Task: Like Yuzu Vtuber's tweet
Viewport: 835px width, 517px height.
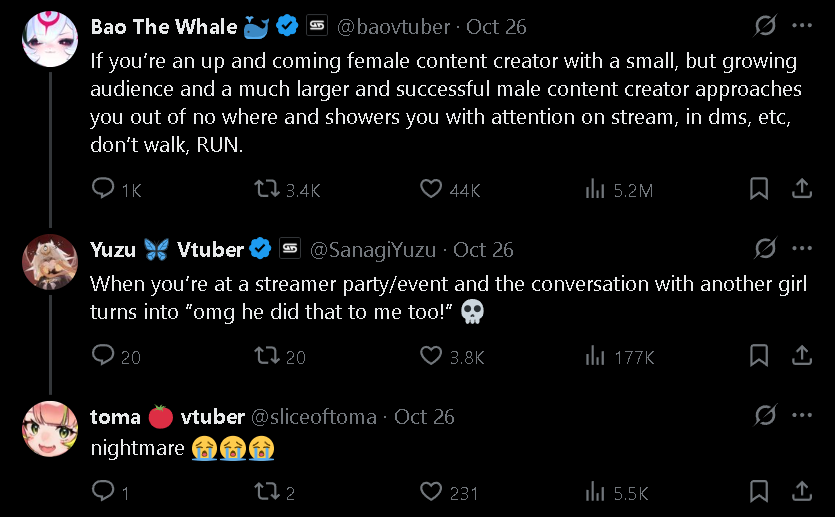Action: (431, 356)
